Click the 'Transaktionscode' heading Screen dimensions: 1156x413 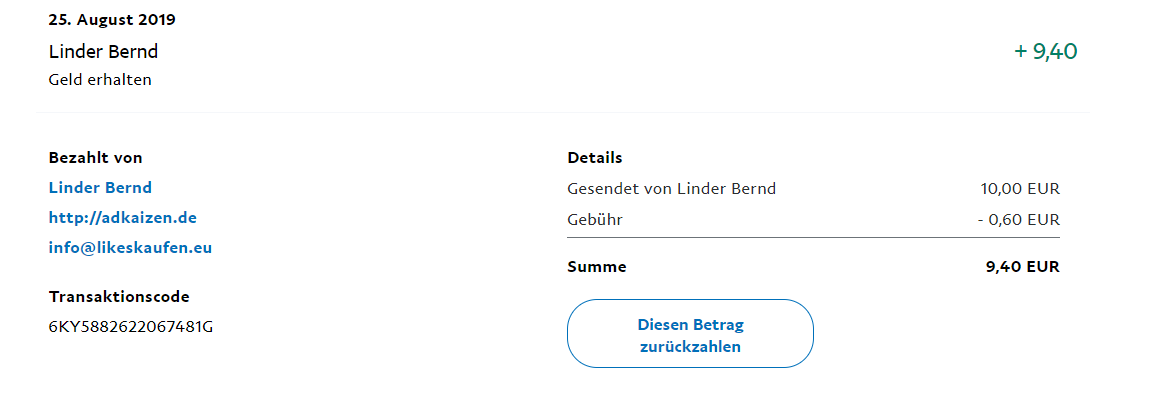[x=118, y=296]
